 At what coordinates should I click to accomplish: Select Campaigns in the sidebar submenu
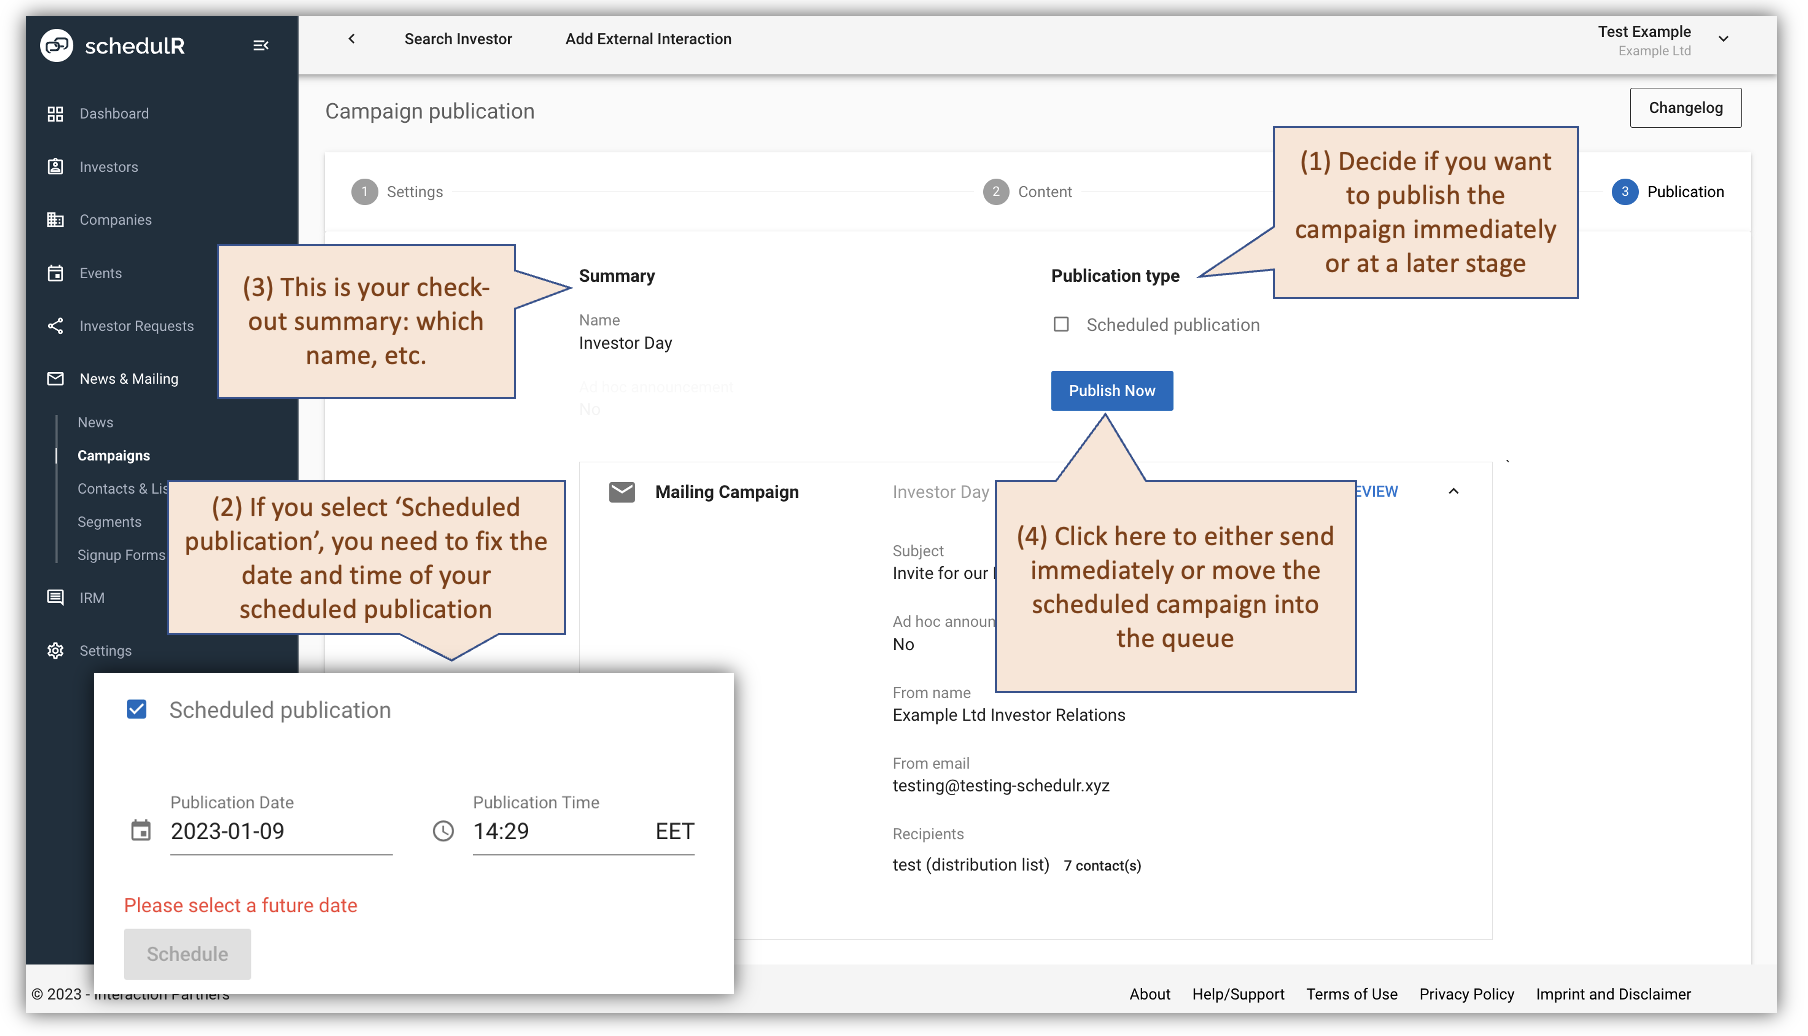[x=114, y=456]
